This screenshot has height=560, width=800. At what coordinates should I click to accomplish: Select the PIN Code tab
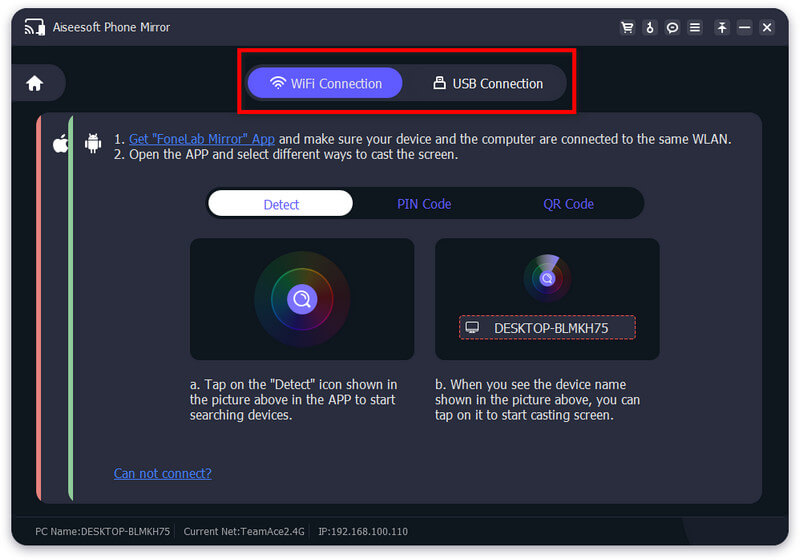click(424, 204)
